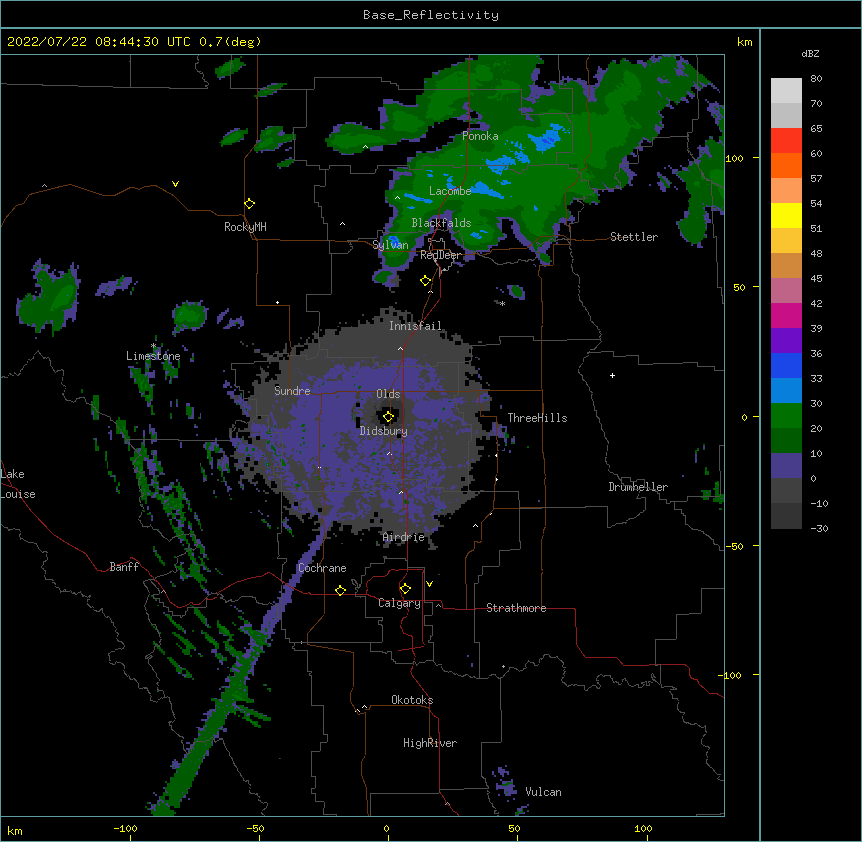
Task: Click the Innisfail city label
Action: coord(415,326)
